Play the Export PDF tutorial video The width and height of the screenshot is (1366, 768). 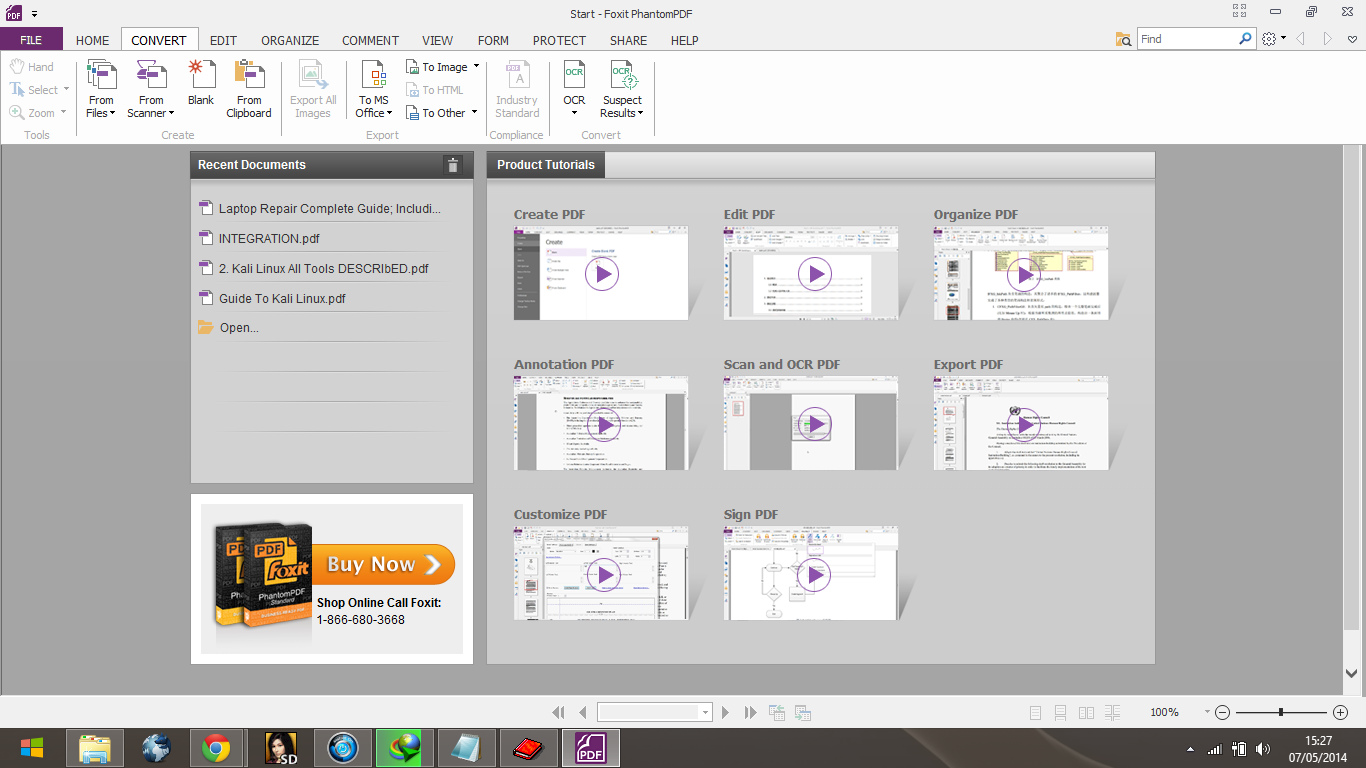1022,424
